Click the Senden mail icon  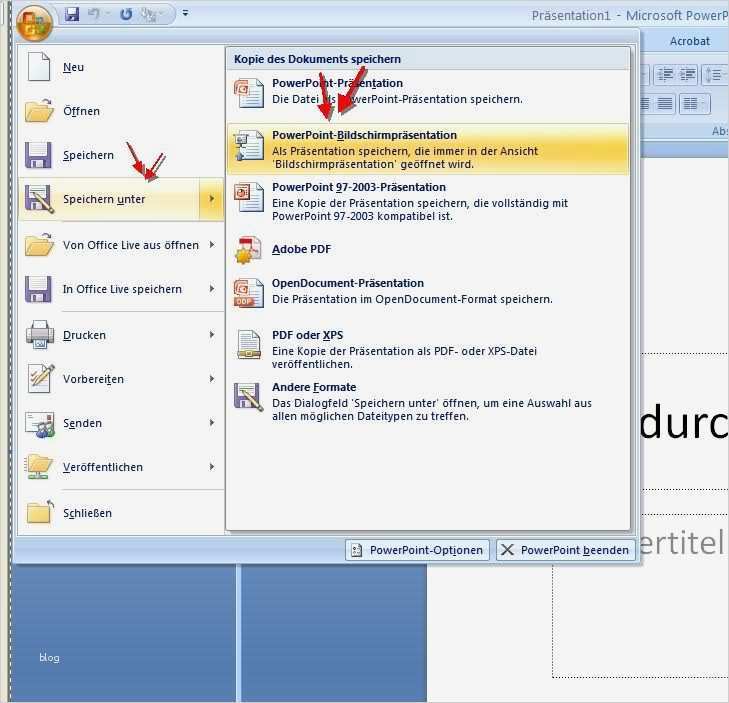[x=40, y=424]
